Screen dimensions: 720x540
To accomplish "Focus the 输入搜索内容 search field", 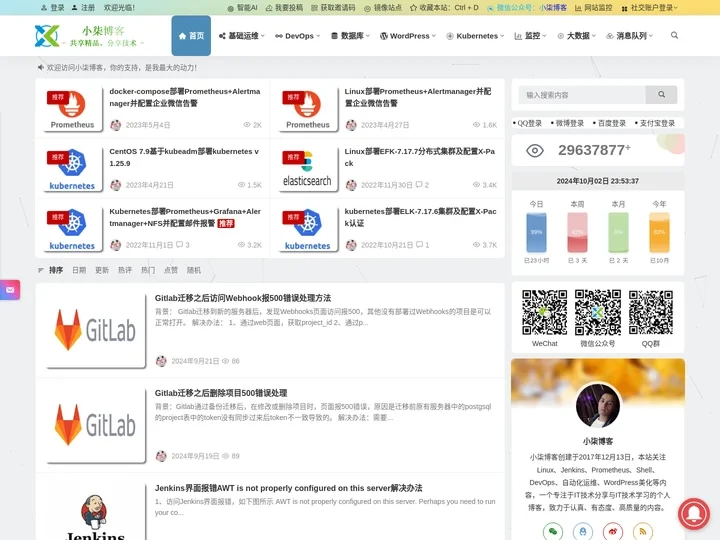I will coord(582,95).
